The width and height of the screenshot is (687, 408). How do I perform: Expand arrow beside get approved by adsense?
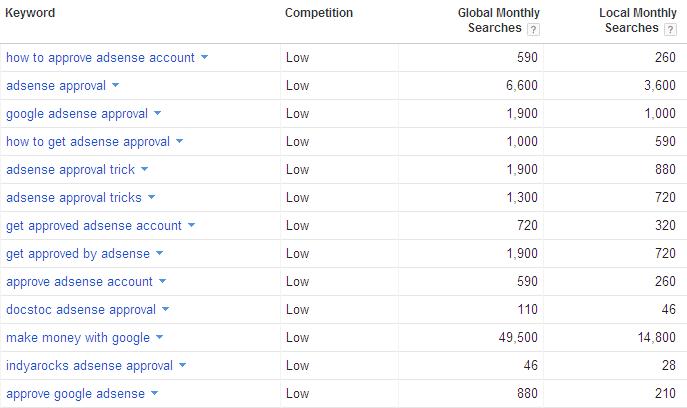click(159, 253)
